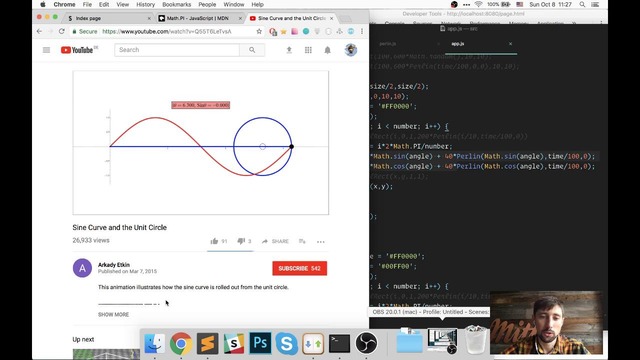Like the video with thumbs up
The width and height of the screenshot is (640, 360).
(214, 241)
